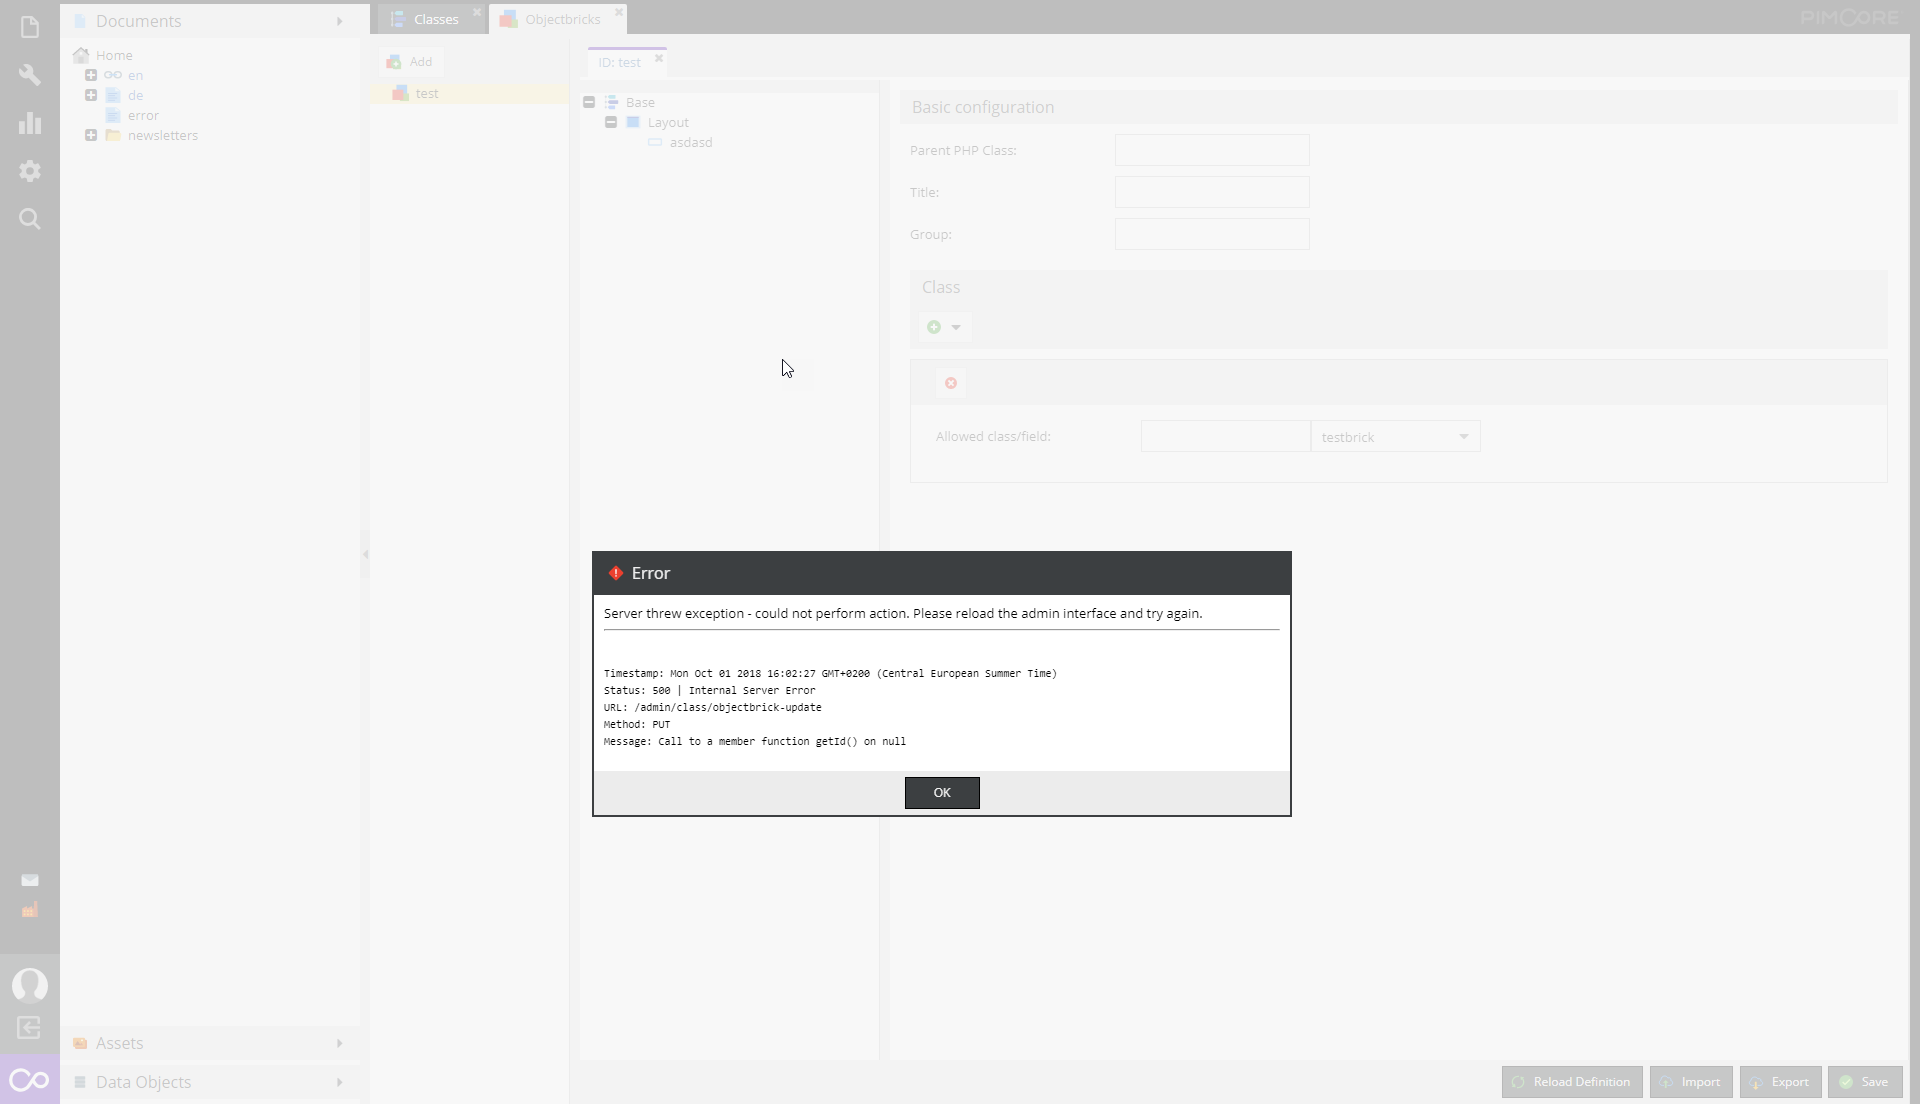
Task: Click the Pimcore infinity logo icon
Action: (x=29, y=1080)
